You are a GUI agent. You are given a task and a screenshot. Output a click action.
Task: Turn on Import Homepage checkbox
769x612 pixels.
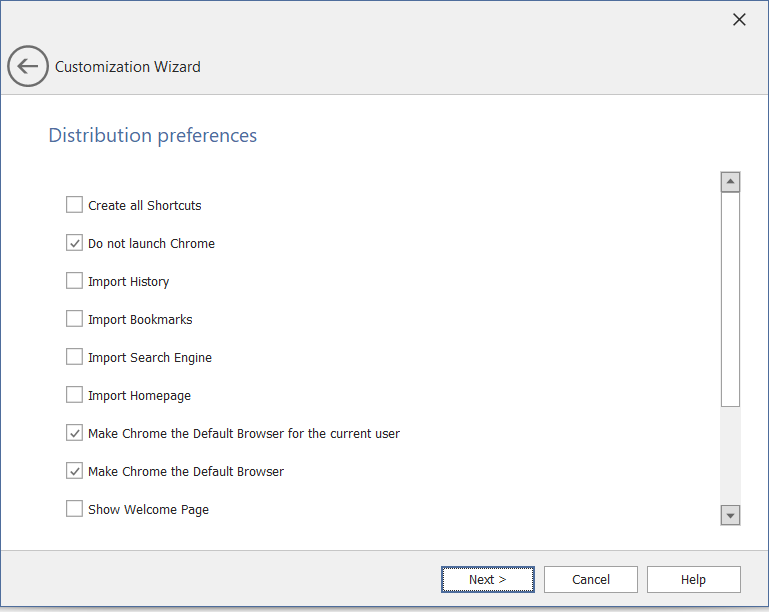point(75,395)
